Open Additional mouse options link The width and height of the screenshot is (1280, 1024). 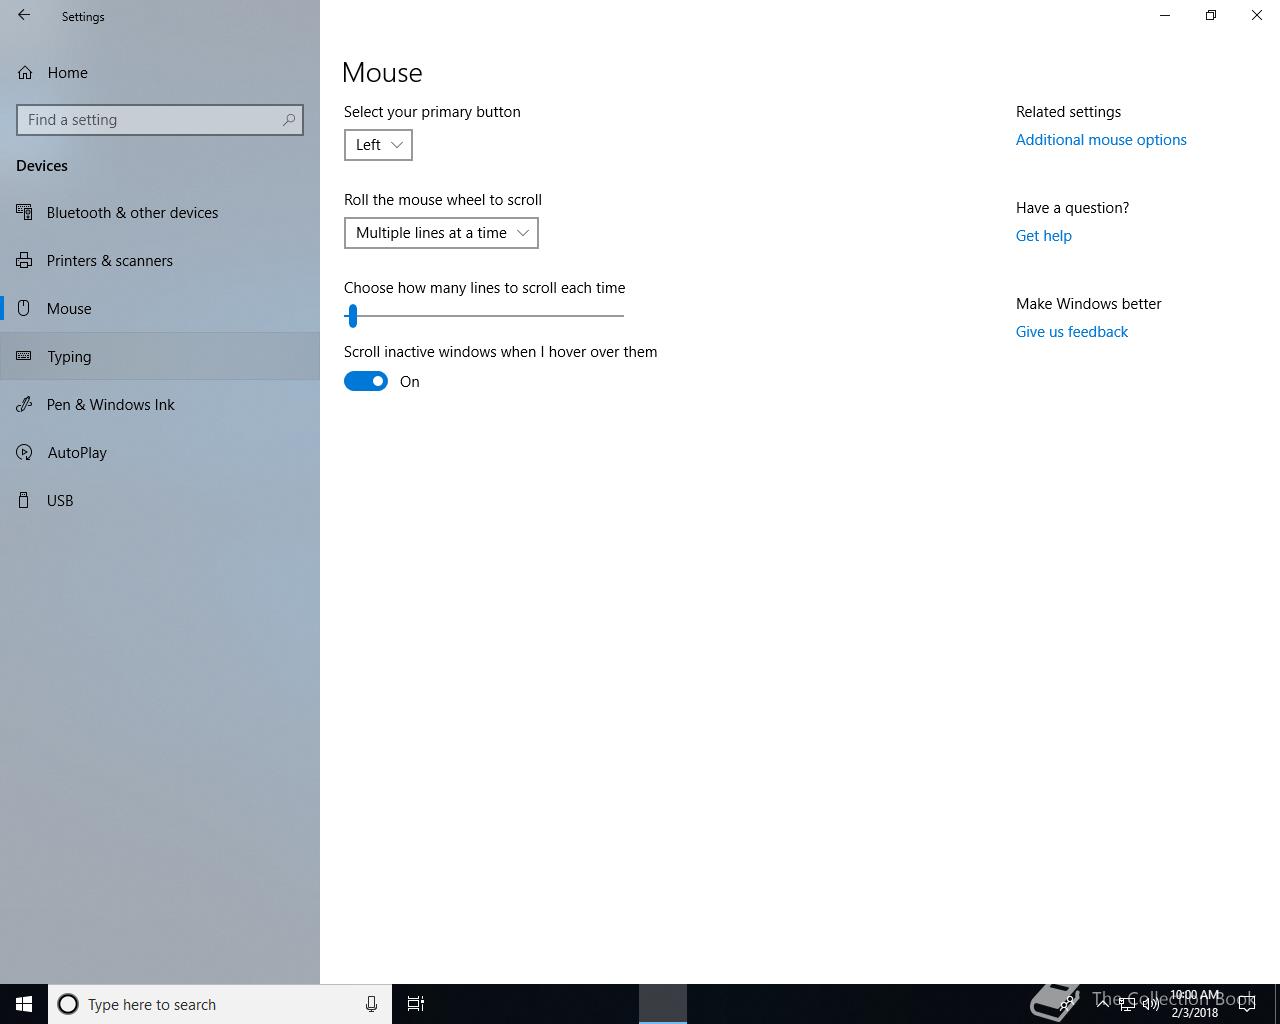point(1101,140)
